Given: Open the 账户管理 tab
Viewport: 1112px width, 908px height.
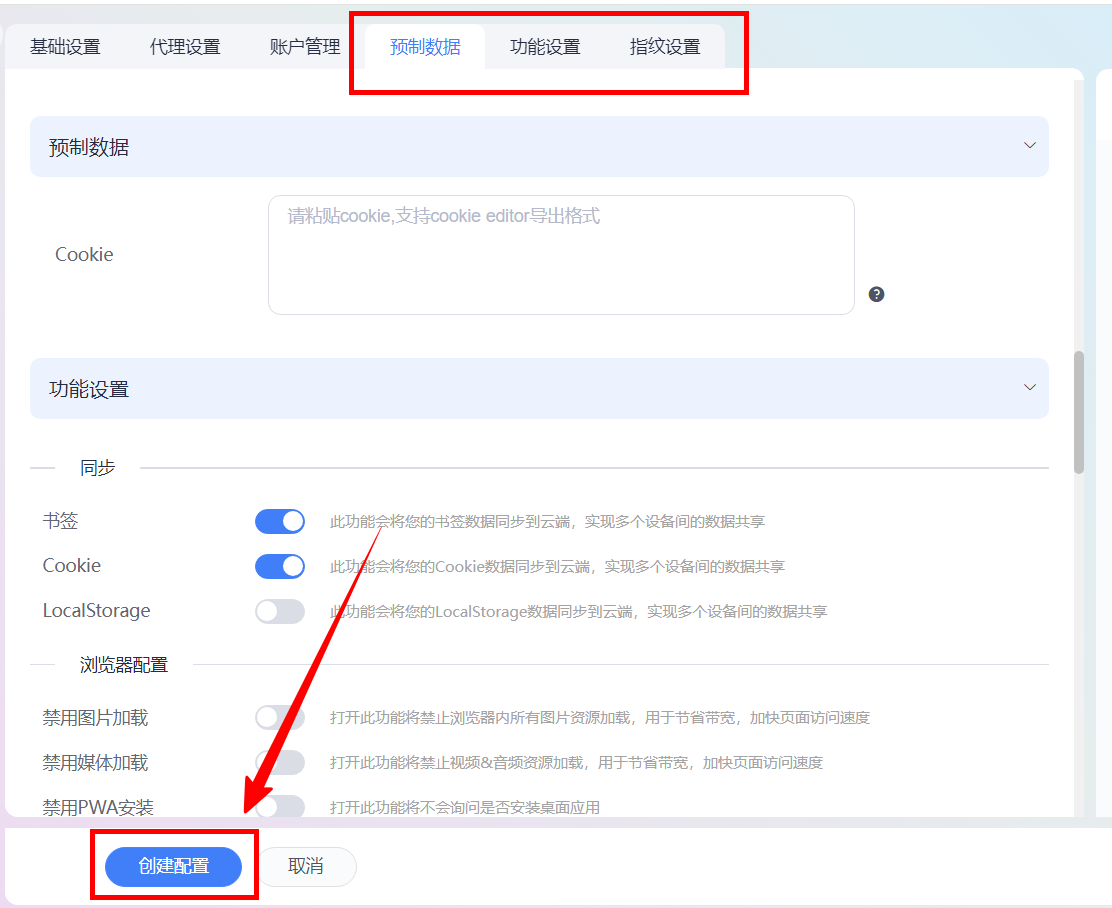Looking at the screenshot, I should 305,47.
